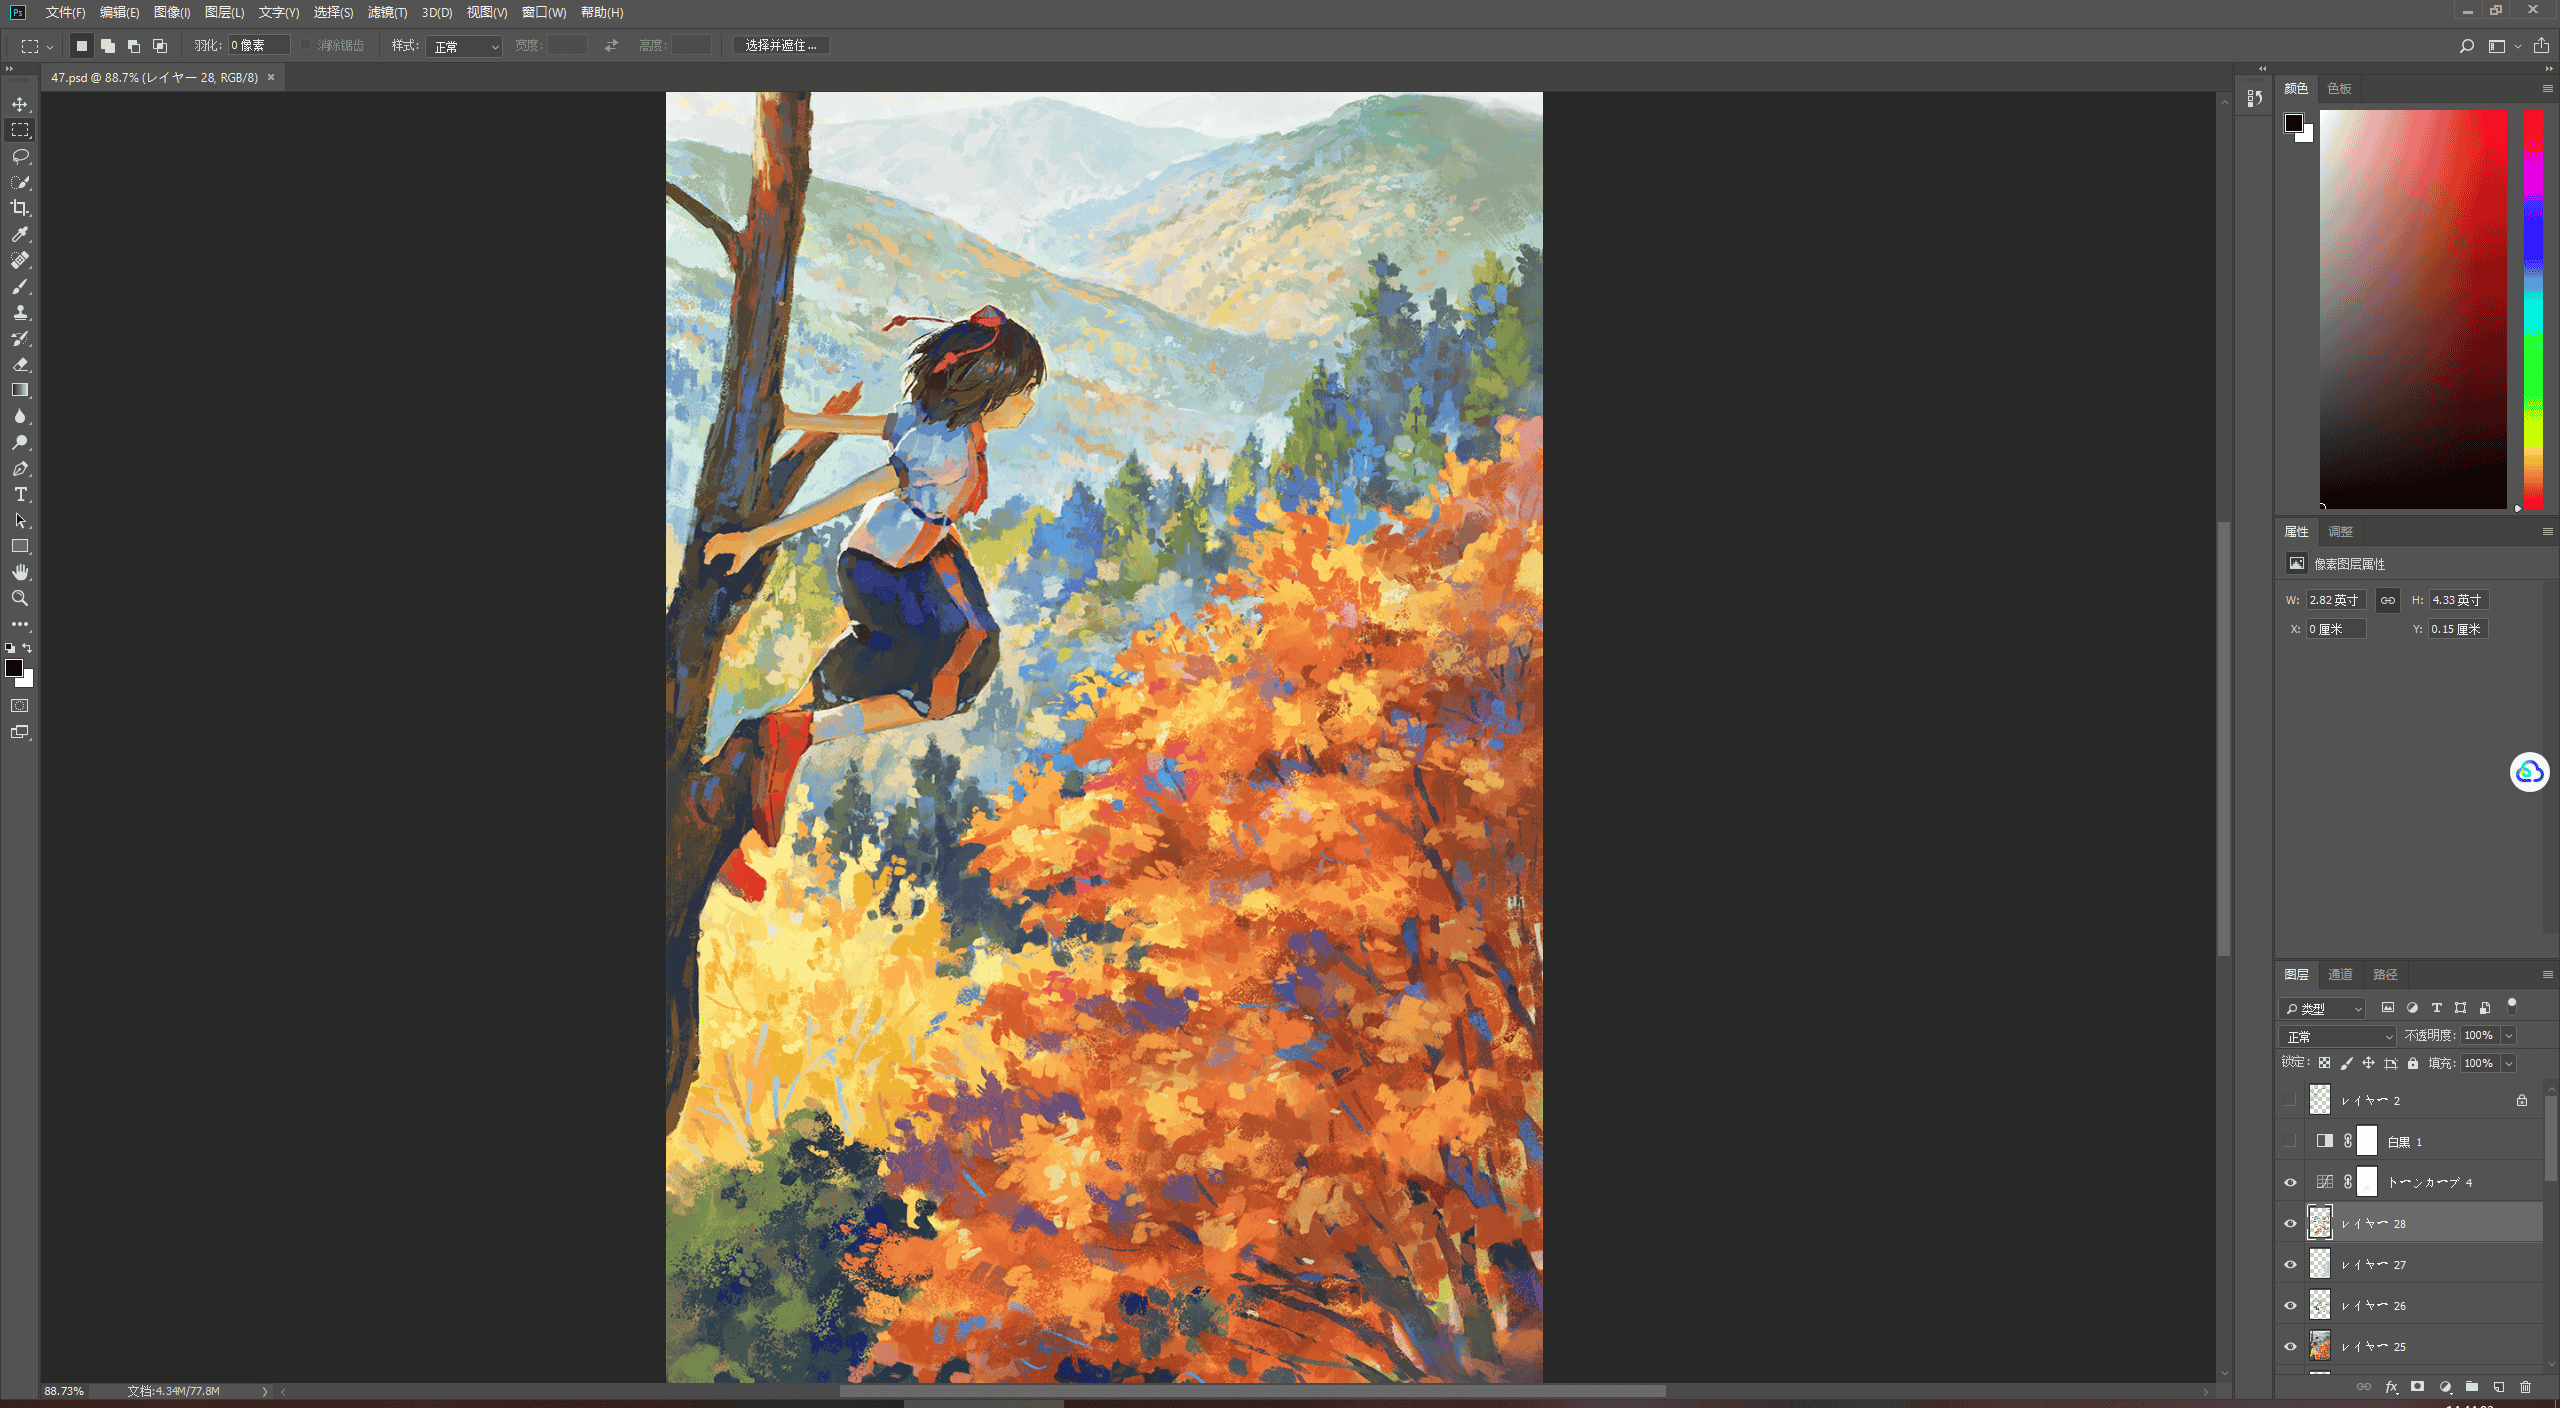Select the Brush tool

click(20, 286)
